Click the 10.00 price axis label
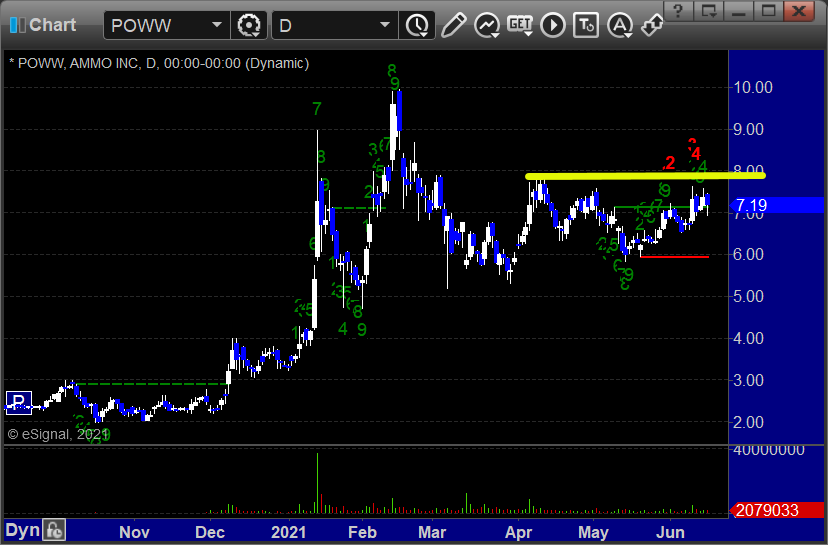Screen dimensions: 828x545 point(753,87)
